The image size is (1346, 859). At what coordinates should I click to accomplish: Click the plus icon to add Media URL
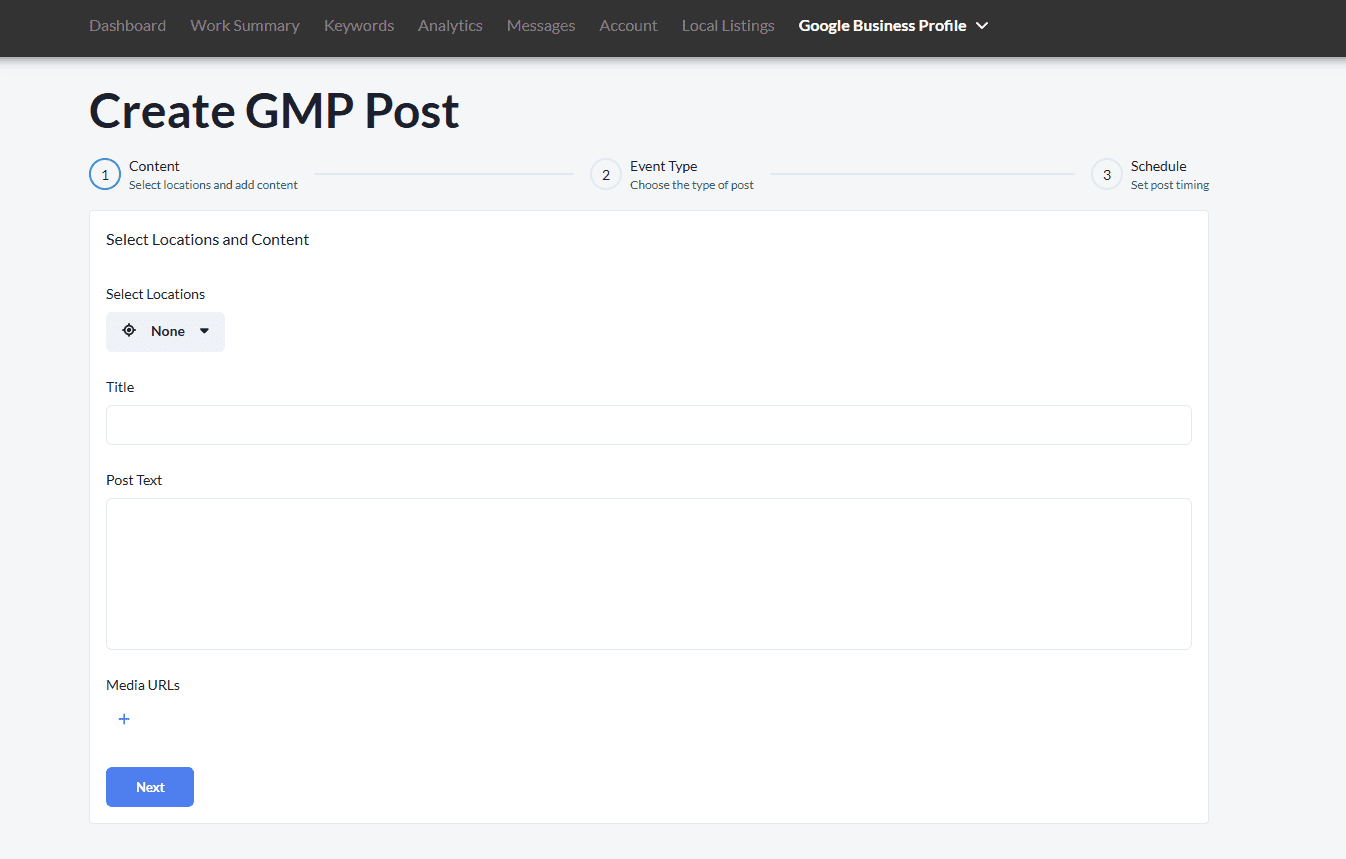point(124,719)
